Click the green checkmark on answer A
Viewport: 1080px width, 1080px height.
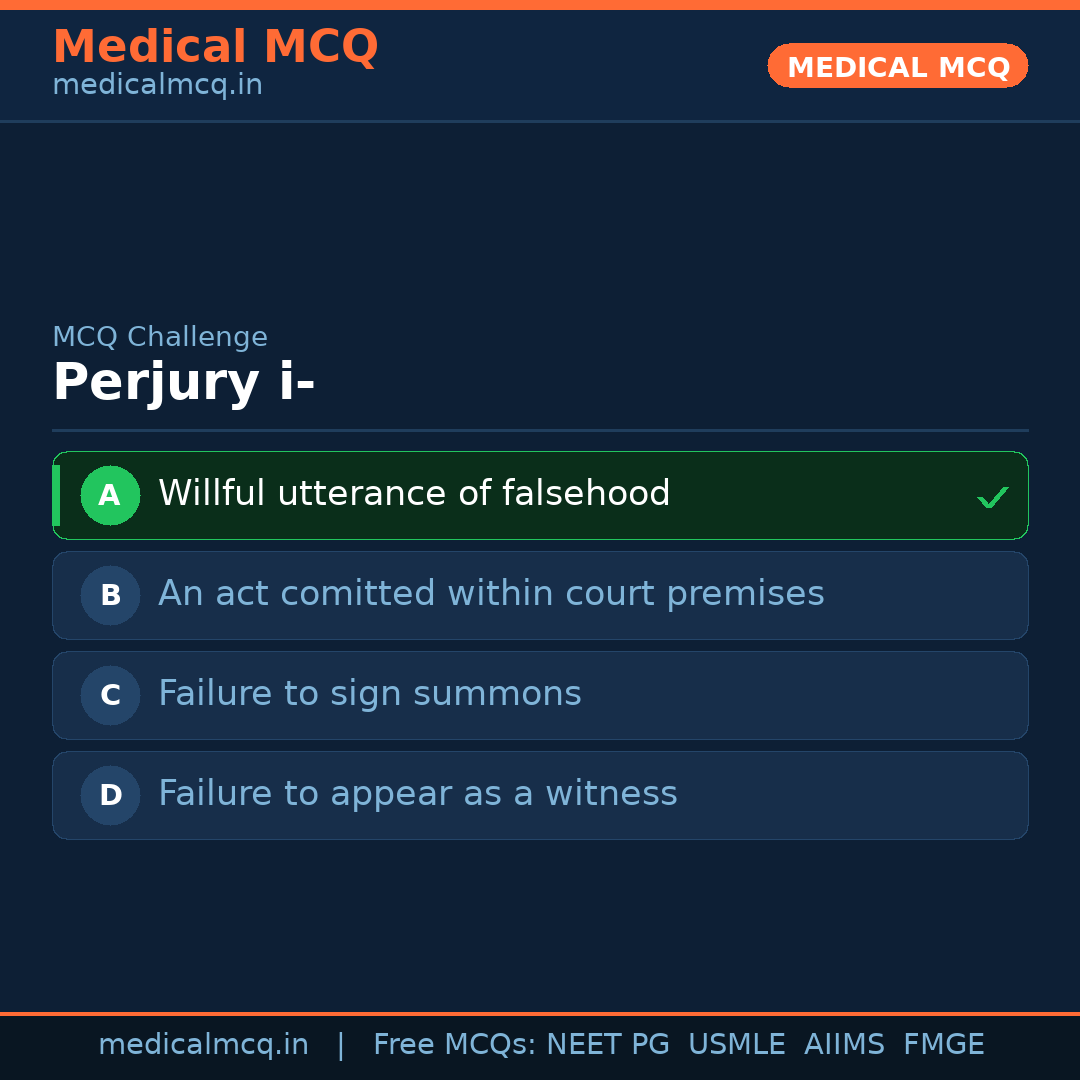coord(992,495)
